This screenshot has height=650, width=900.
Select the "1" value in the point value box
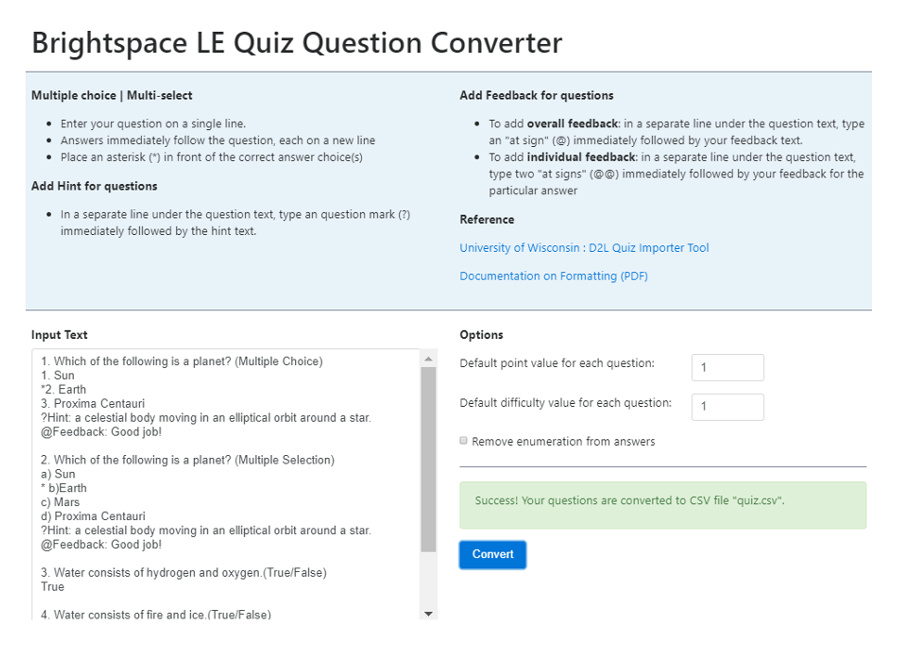[x=705, y=367]
